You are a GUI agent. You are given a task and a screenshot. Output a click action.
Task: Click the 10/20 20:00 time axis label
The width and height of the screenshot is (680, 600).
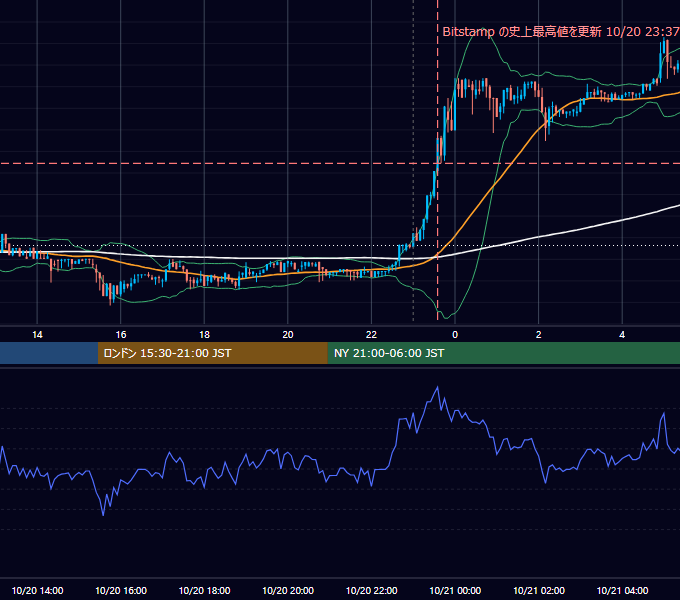[288, 590]
